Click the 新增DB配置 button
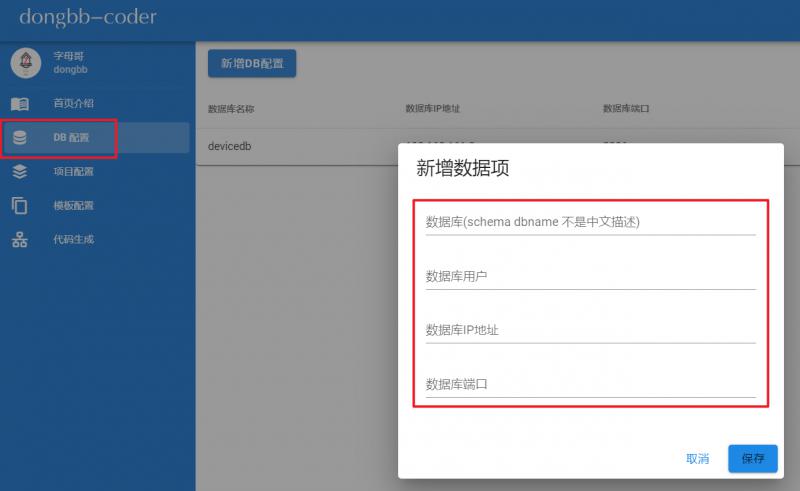 [252, 63]
